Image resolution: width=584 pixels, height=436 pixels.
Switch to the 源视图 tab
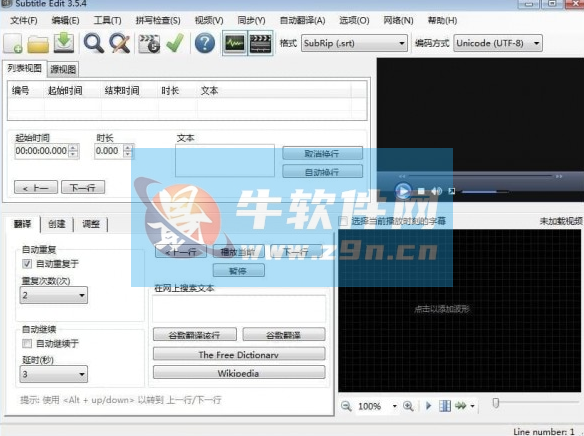coord(63,69)
